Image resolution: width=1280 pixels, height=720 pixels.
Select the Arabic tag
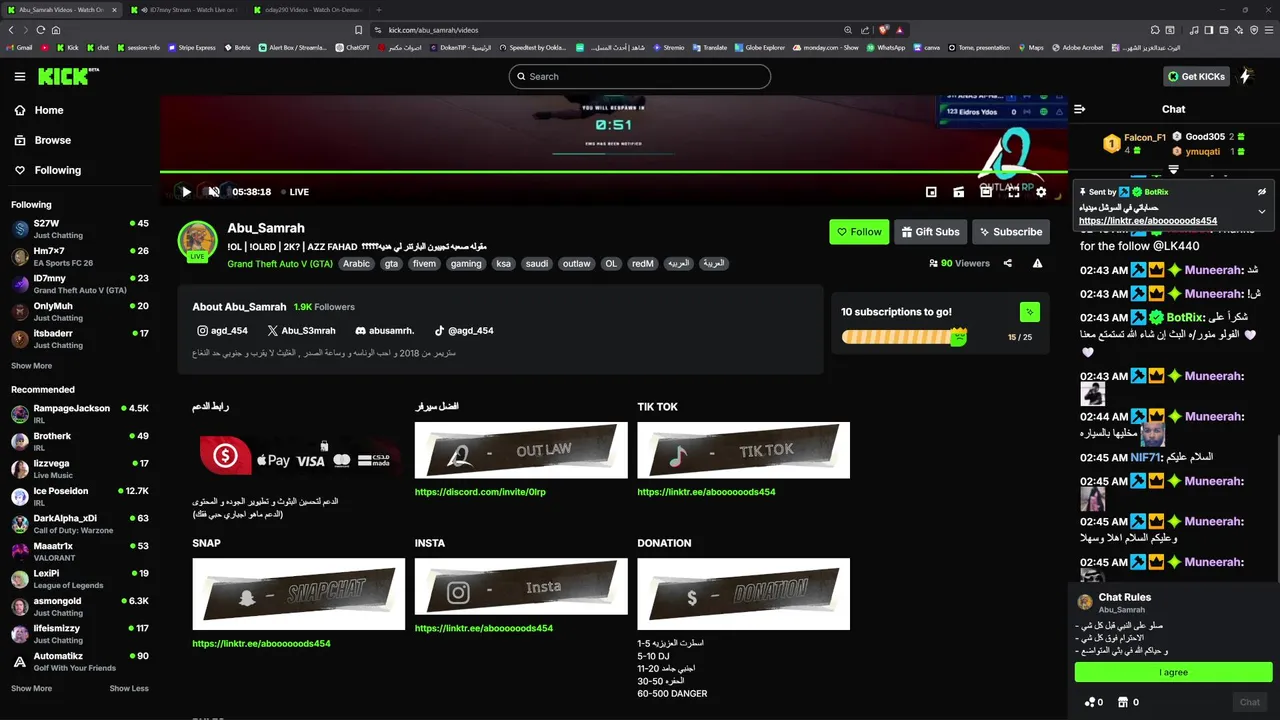(357, 264)
